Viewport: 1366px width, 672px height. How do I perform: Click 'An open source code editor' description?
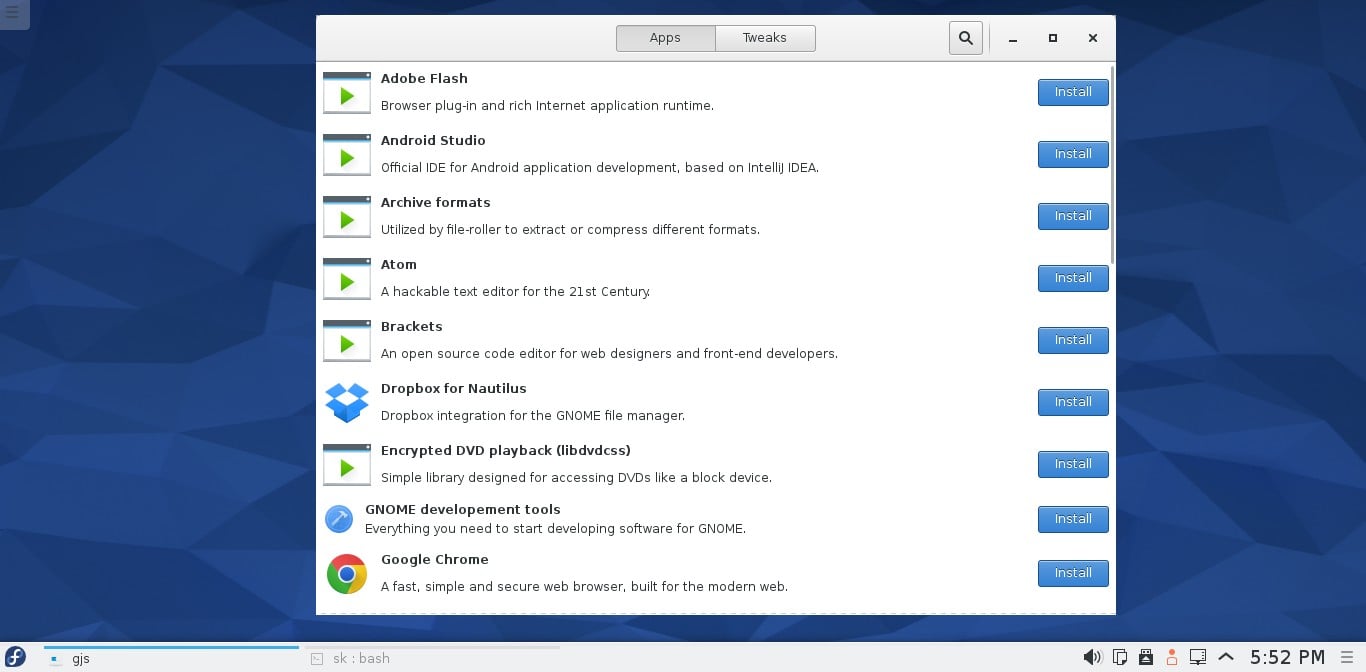[609, 354]
